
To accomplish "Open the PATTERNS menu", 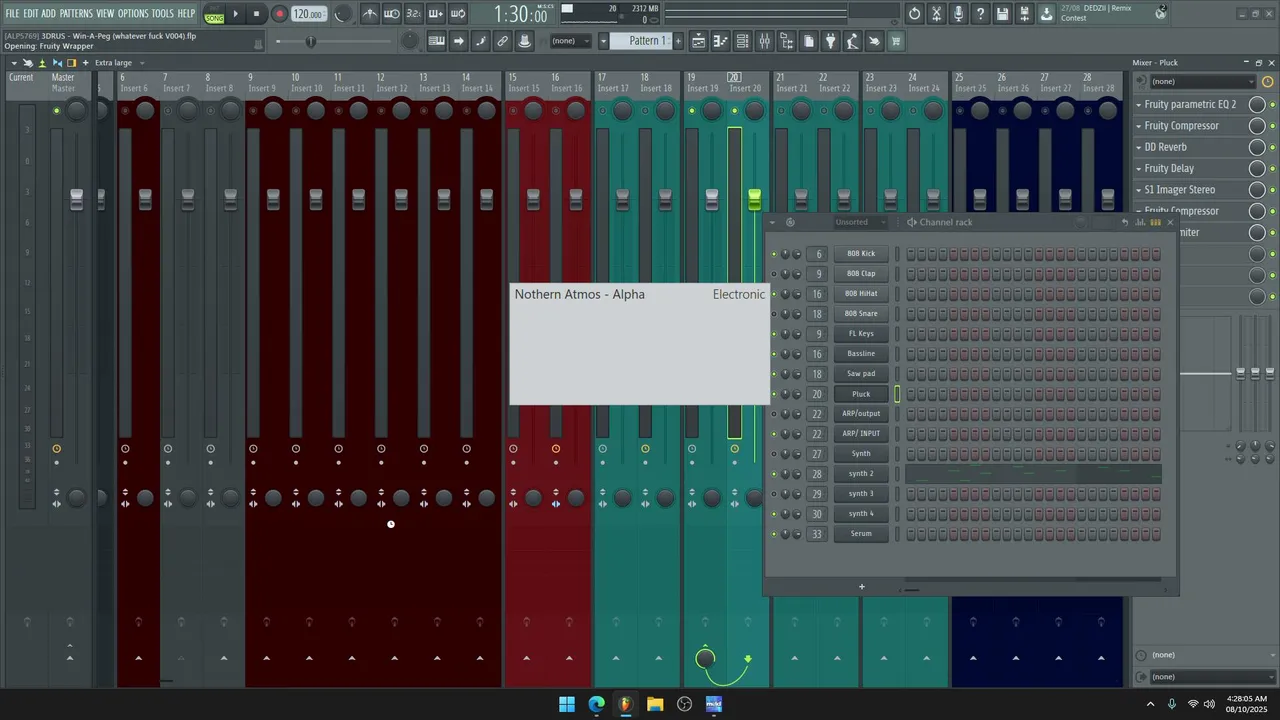I will tap(76, 13).
